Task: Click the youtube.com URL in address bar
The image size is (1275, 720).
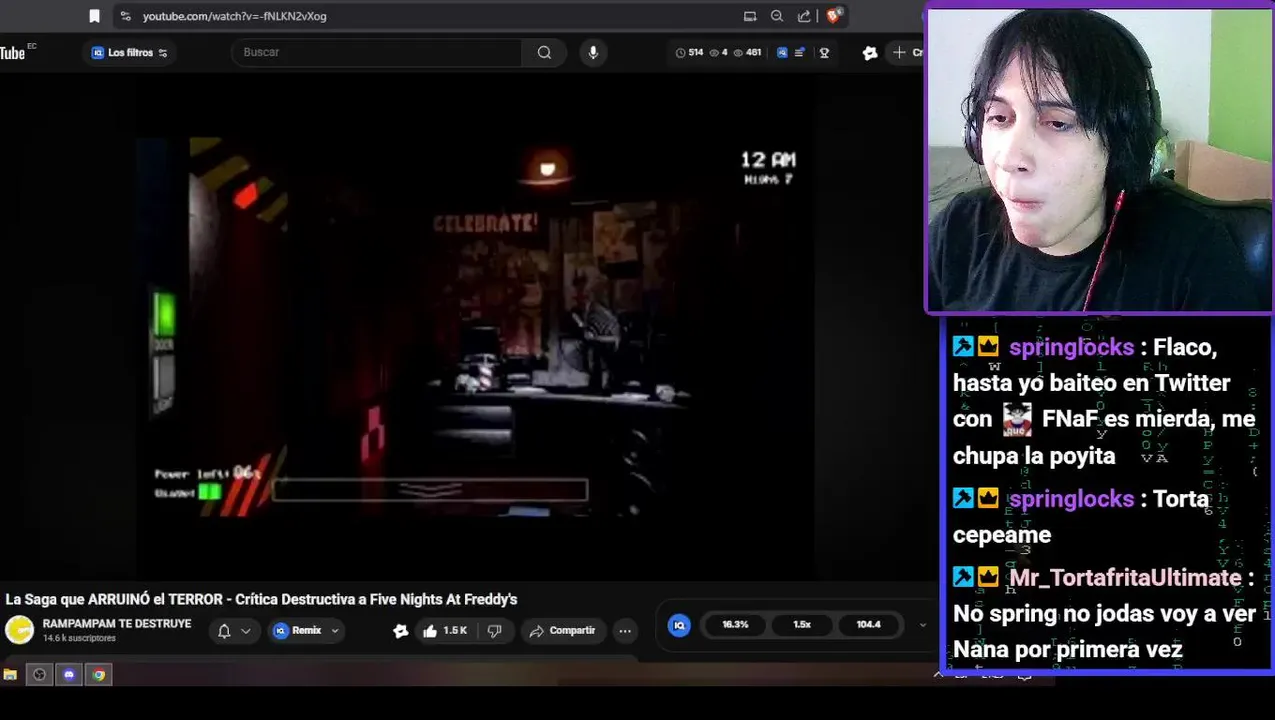Action: click(234, 16)
